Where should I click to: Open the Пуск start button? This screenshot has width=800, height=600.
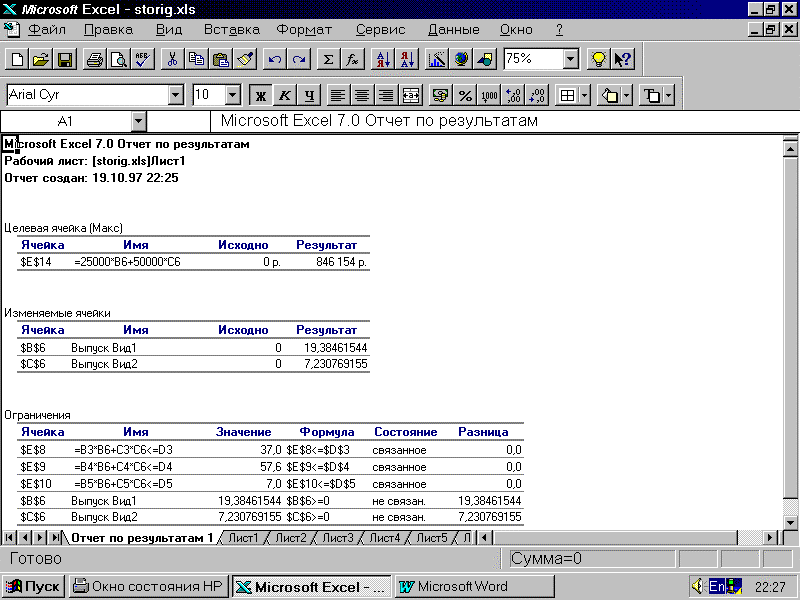click(33, 587)
